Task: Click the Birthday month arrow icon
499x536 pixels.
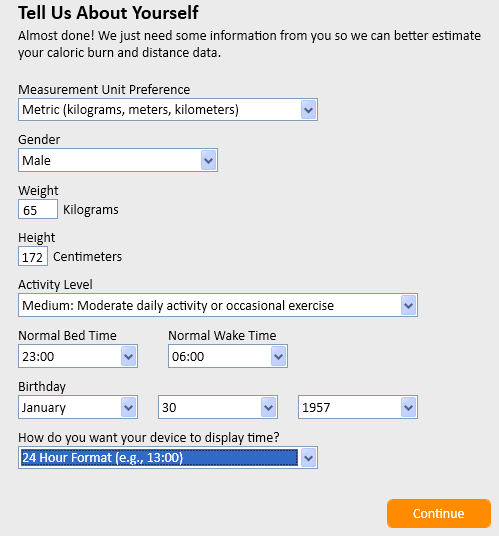Action: pos(129,407)
